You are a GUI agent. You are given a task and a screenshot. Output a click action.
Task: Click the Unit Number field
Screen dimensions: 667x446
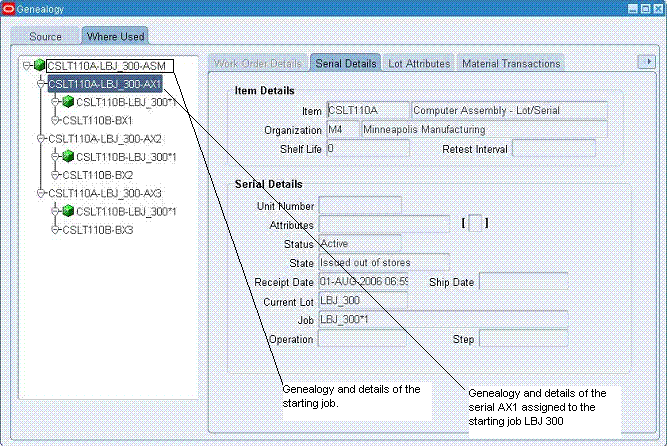coord(360,205)
